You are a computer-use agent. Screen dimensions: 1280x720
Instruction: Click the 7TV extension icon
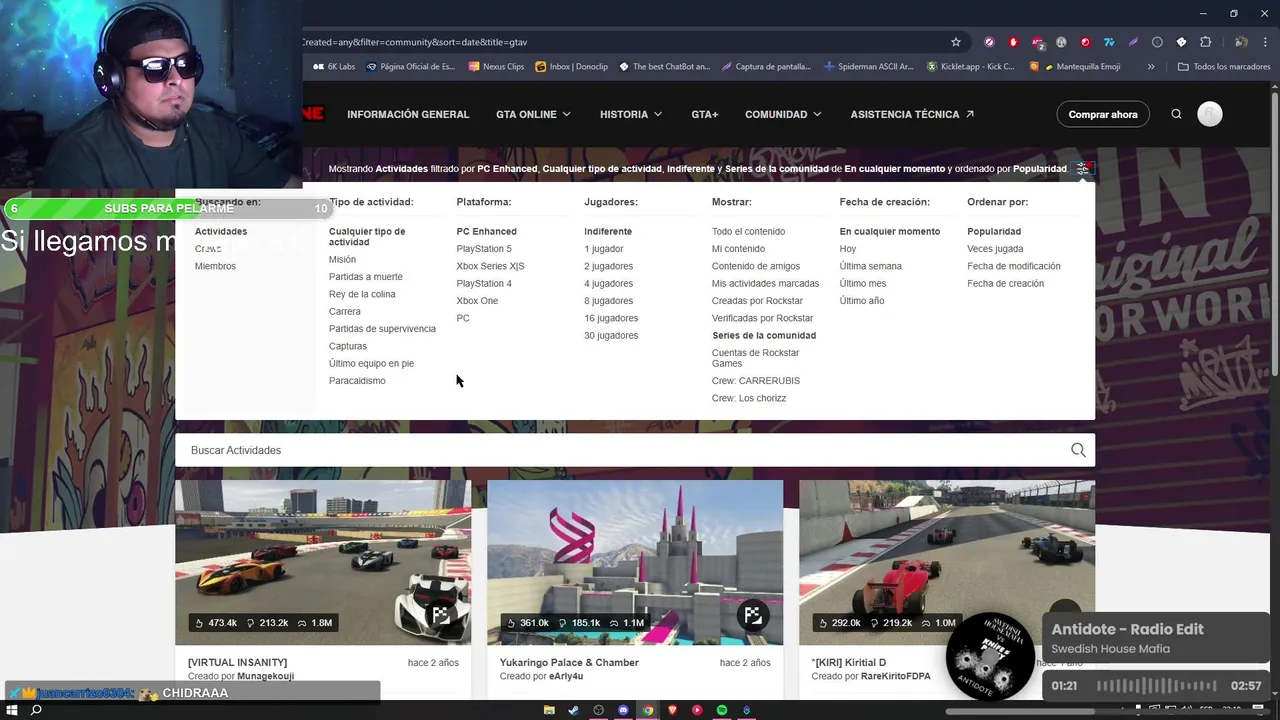[1109, 42]
